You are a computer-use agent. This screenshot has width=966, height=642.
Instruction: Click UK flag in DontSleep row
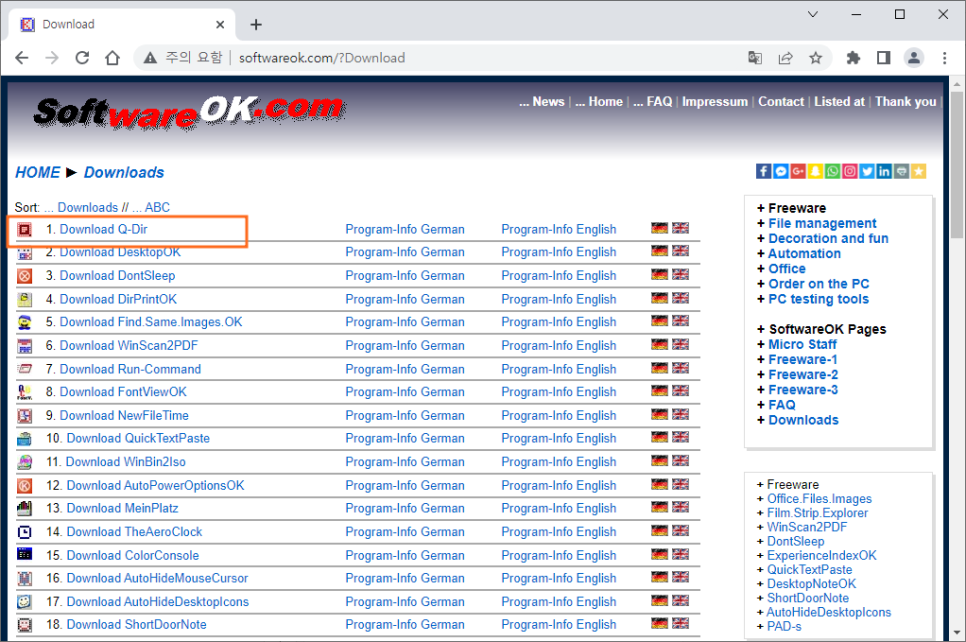(680, 274)
